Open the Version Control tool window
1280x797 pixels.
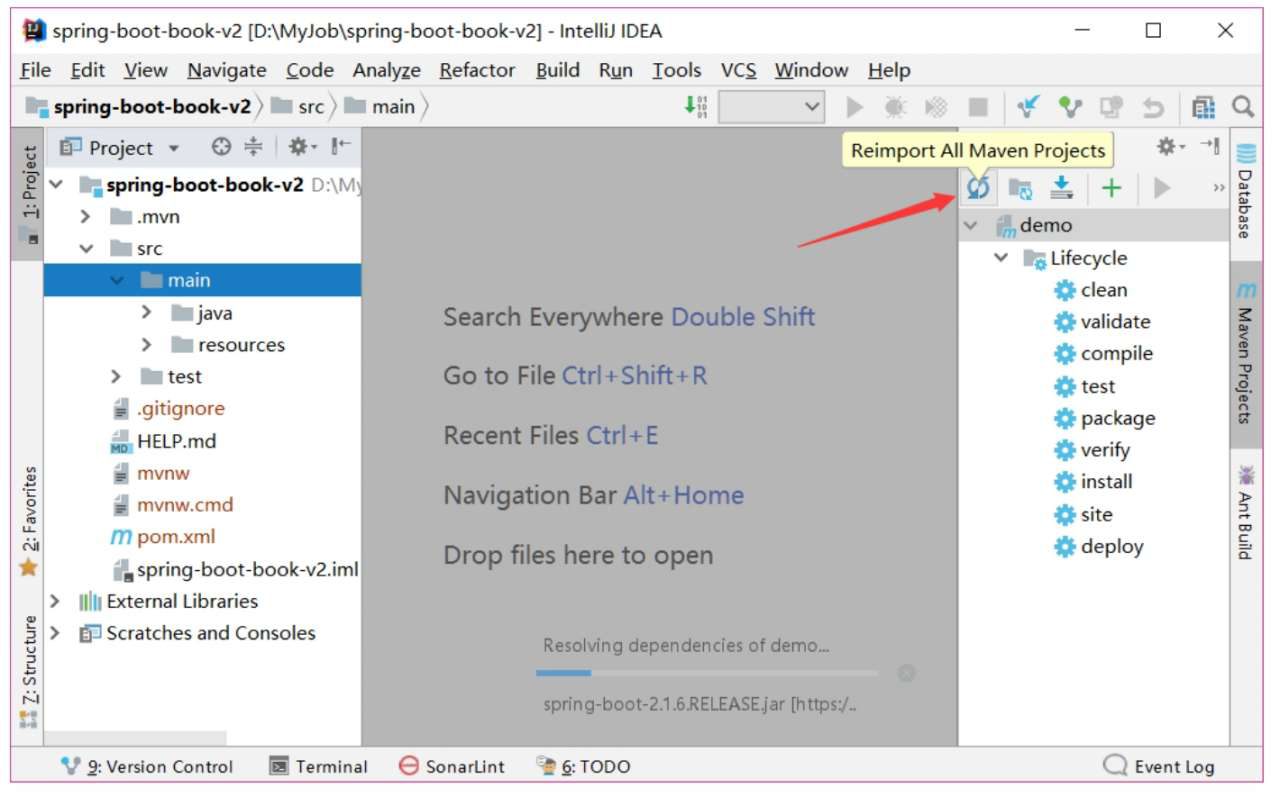[x=147, y=767]
